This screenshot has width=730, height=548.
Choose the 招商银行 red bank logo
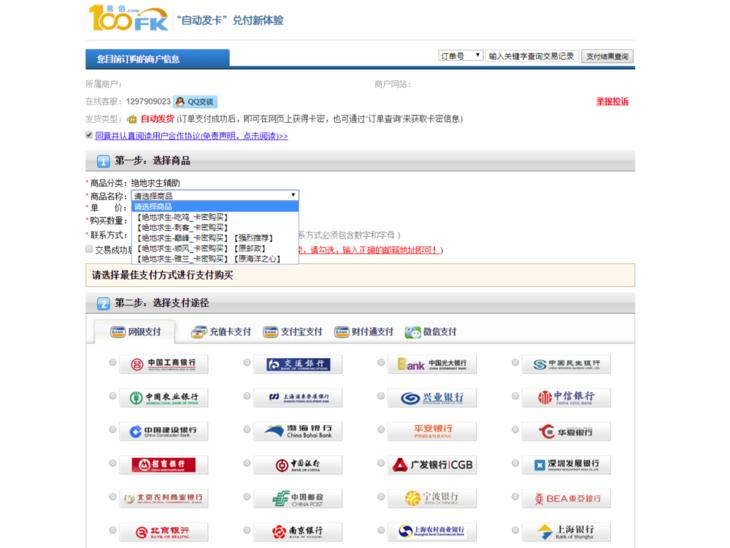[x=163, y=465]
